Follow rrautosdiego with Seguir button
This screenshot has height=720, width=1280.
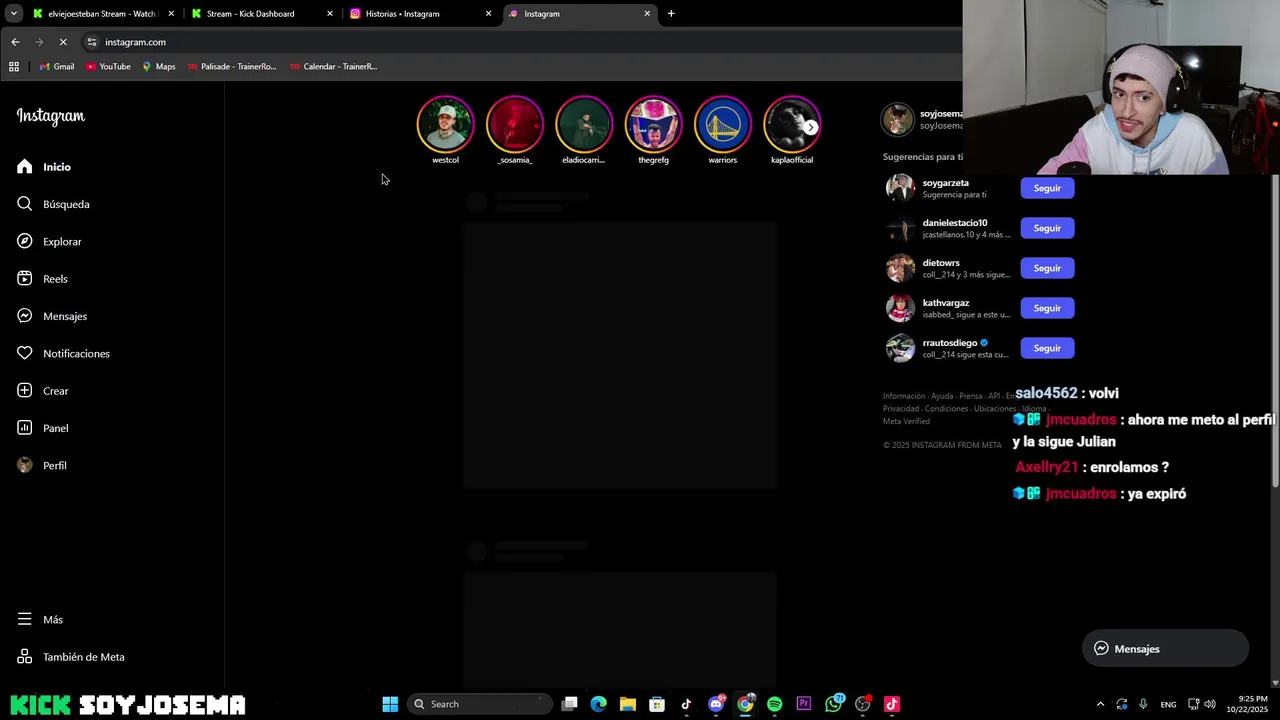1047,348
